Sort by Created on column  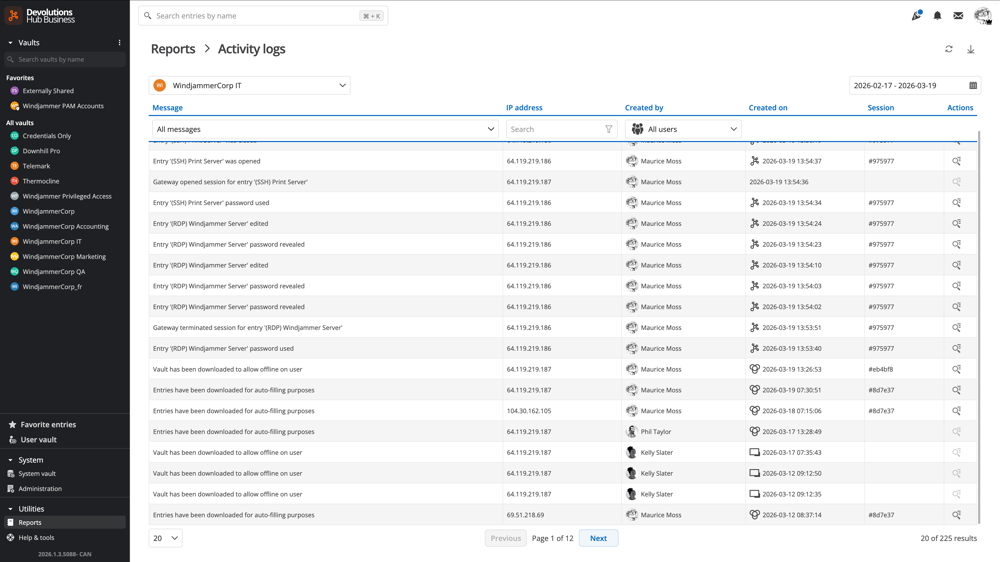click(x=768, y=108)
